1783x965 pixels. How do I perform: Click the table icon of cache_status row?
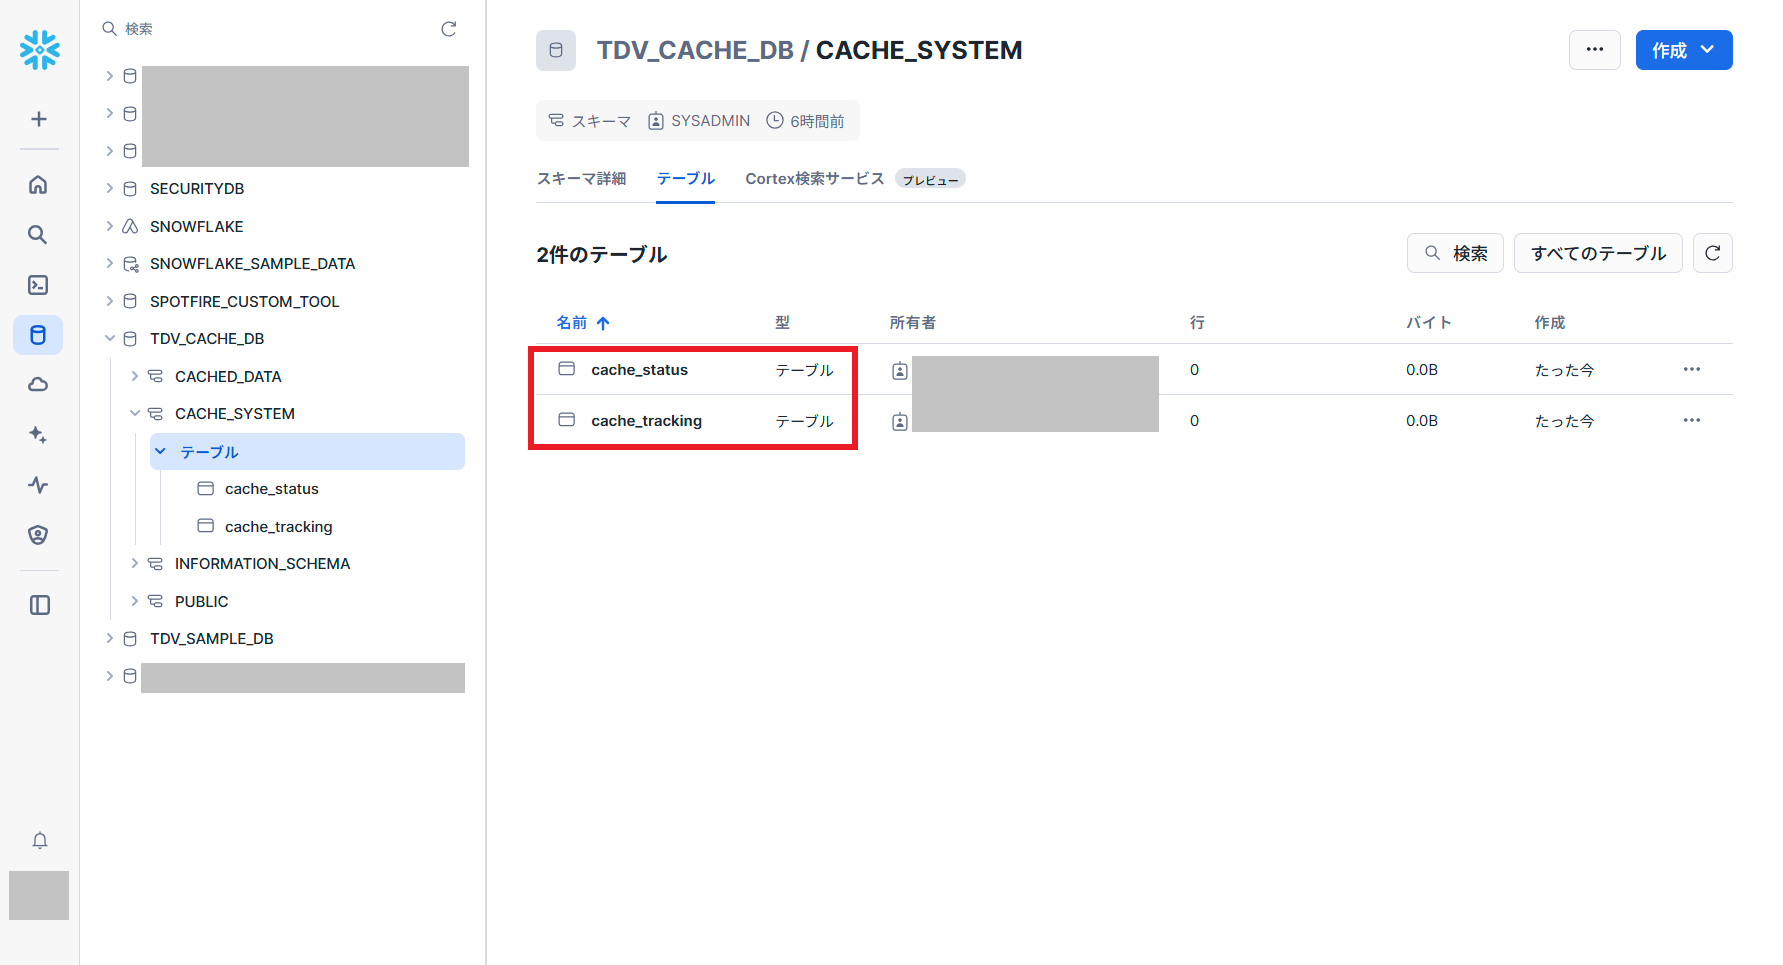567,369
